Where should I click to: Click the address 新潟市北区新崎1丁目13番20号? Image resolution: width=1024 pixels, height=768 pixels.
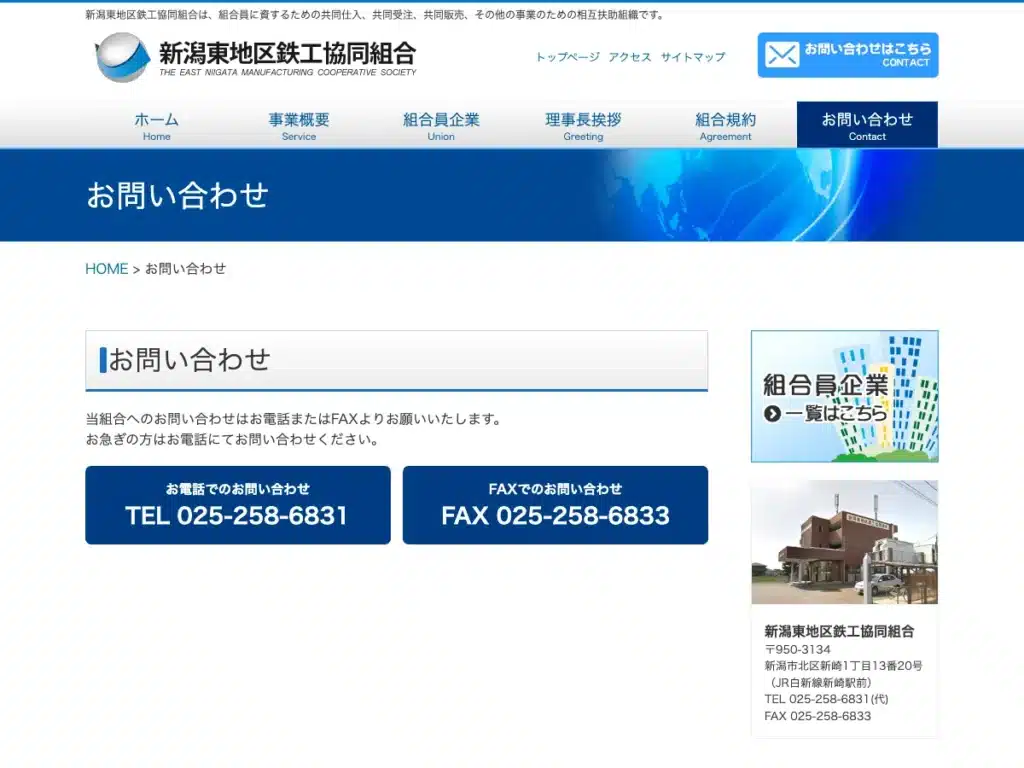click(x=843, y=665)
